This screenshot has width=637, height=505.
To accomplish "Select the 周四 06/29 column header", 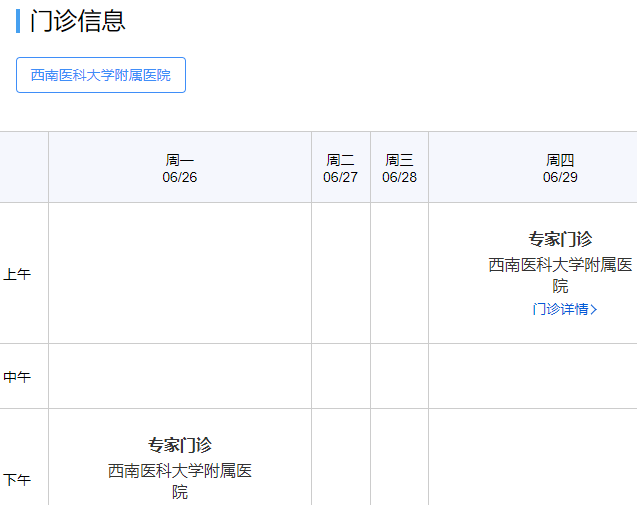I will [x=560, y=168].
